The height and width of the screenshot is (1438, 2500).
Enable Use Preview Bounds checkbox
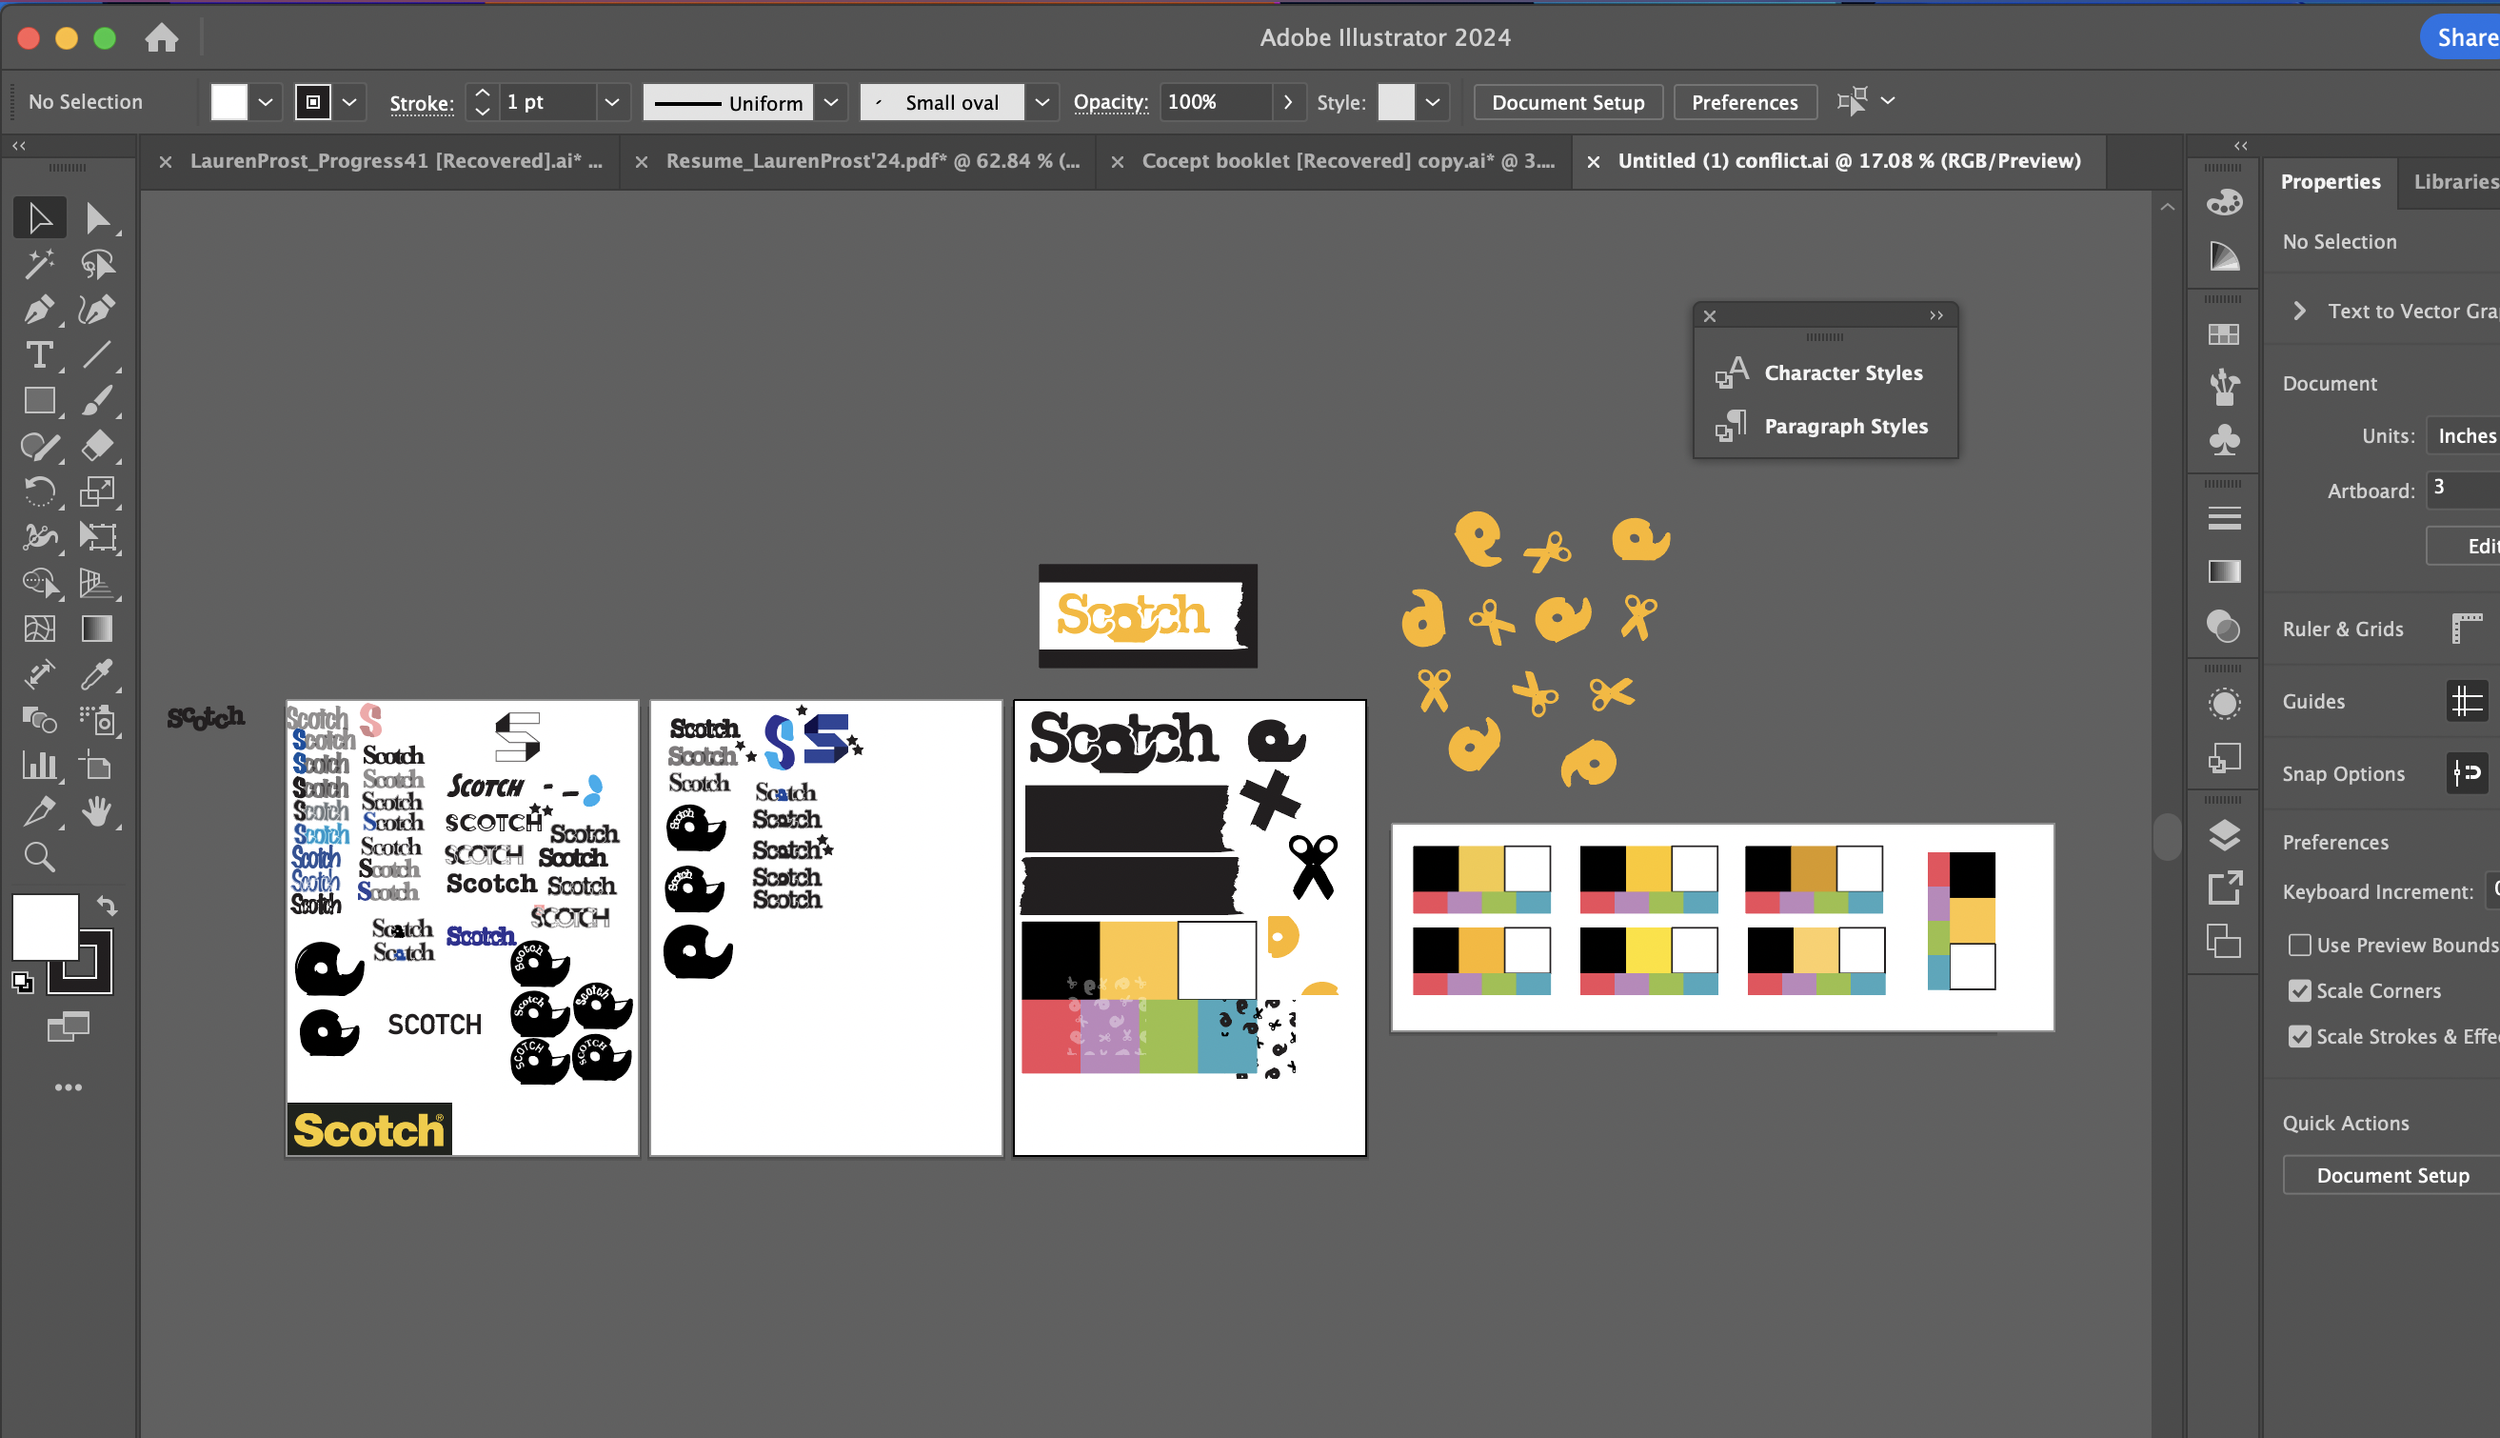click(x=2299, y=944)
